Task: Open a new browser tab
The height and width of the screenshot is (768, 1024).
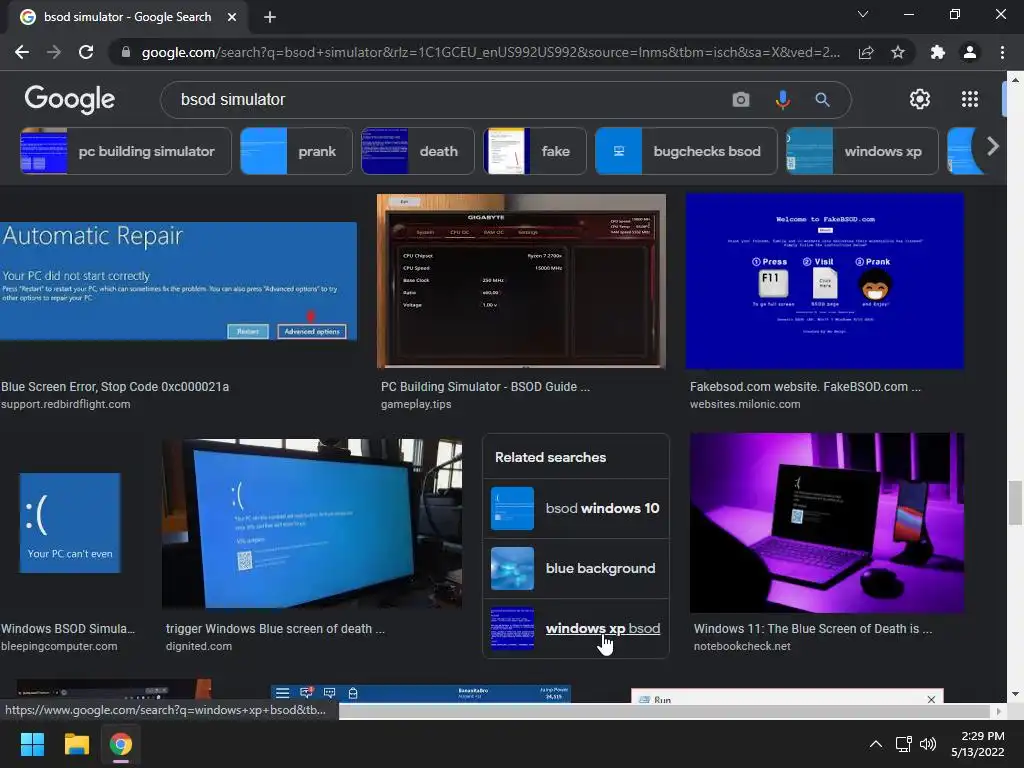Action: pyautogui.click(x=270, y=17)
